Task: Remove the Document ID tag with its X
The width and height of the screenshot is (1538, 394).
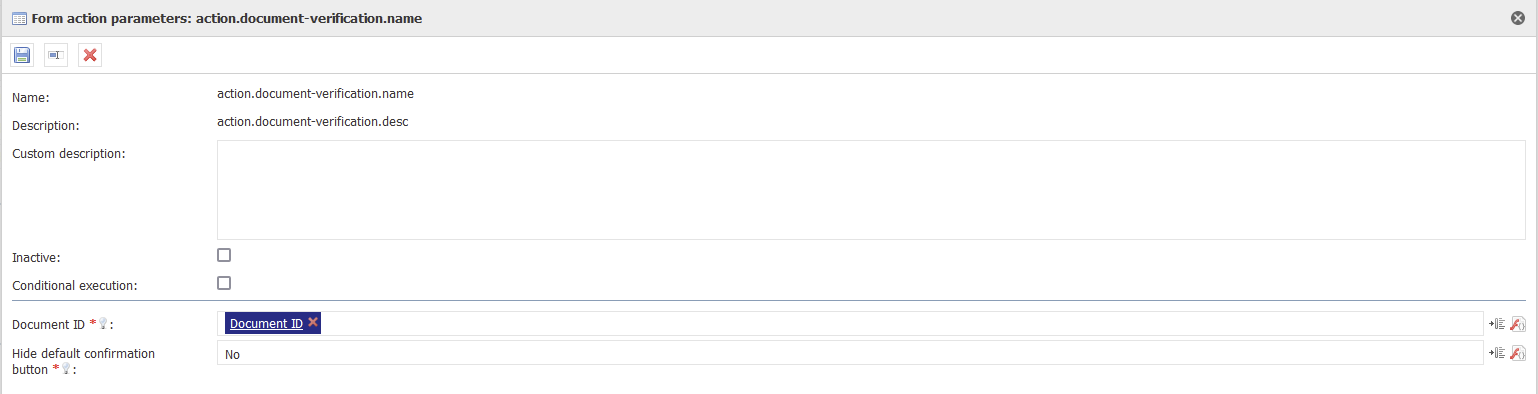Action: [313, 322]
